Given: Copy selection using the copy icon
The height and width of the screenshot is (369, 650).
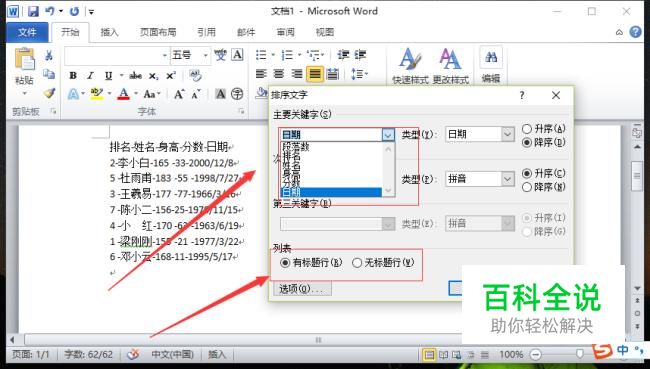Looking at the screenshot, I should (x=49, y=74).
